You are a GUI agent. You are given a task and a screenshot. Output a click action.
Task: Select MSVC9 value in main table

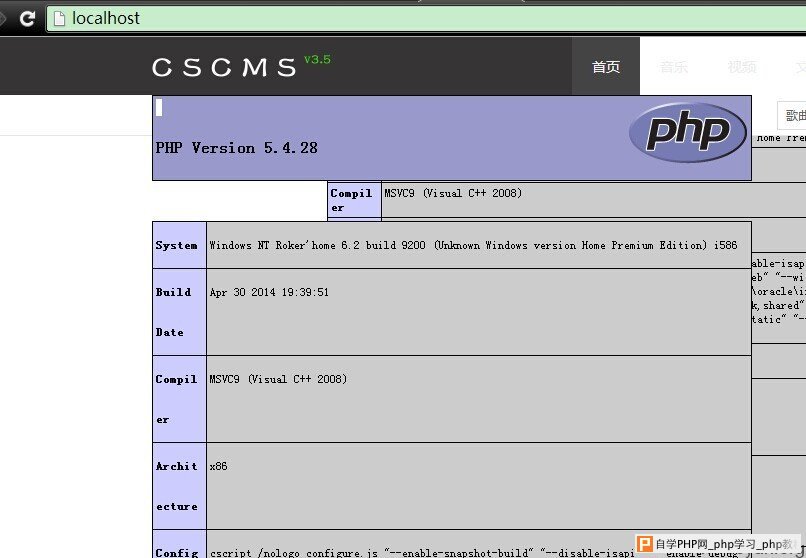click(x=278, y=379)
